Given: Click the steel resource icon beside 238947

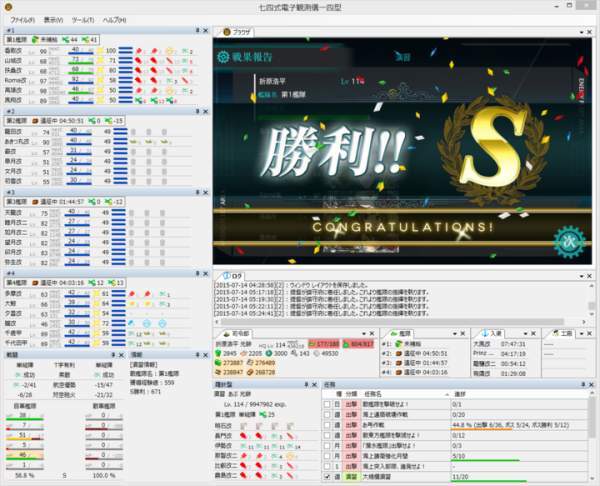Looking at the screenshot, I should (218, 372).
